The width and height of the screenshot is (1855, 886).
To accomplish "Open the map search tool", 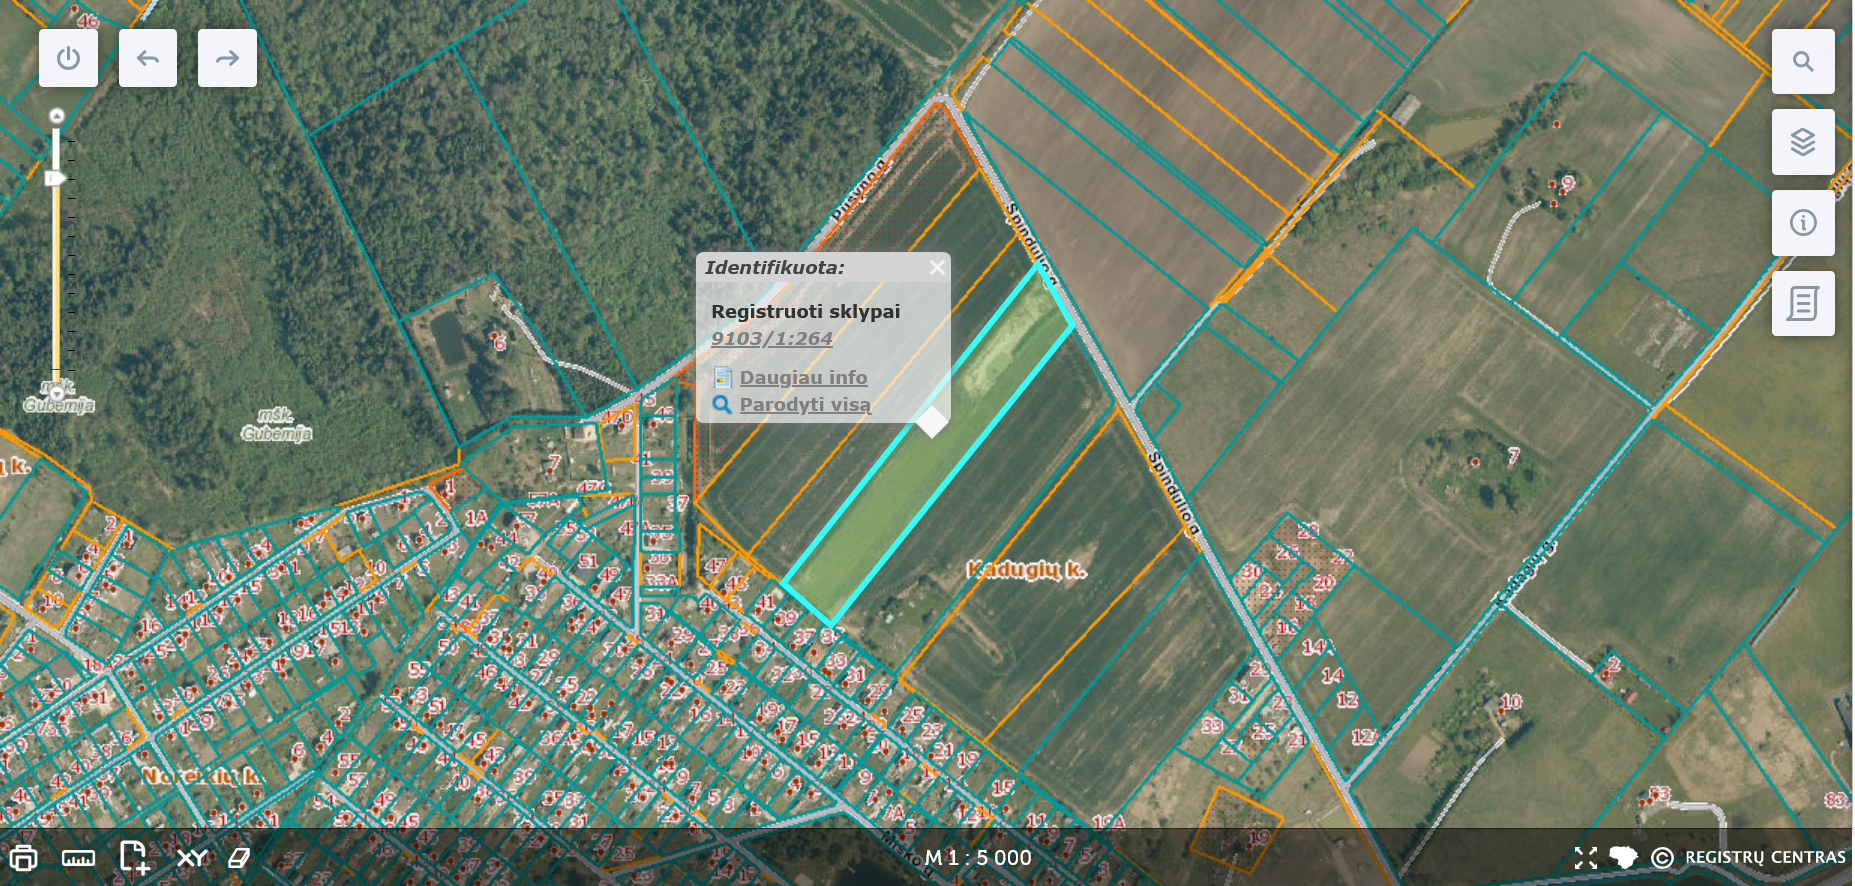I will click(x=1802, y=61).
